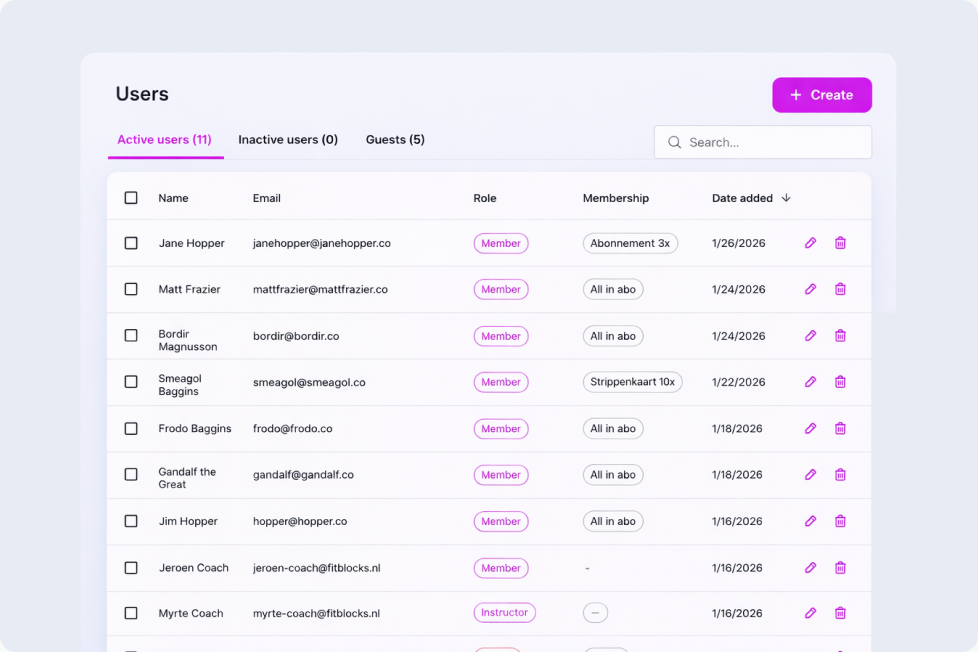This screenshot has height=652, width=978.
Task: Select gandalf@gandalf.co email cell
Action: point(303,475)
